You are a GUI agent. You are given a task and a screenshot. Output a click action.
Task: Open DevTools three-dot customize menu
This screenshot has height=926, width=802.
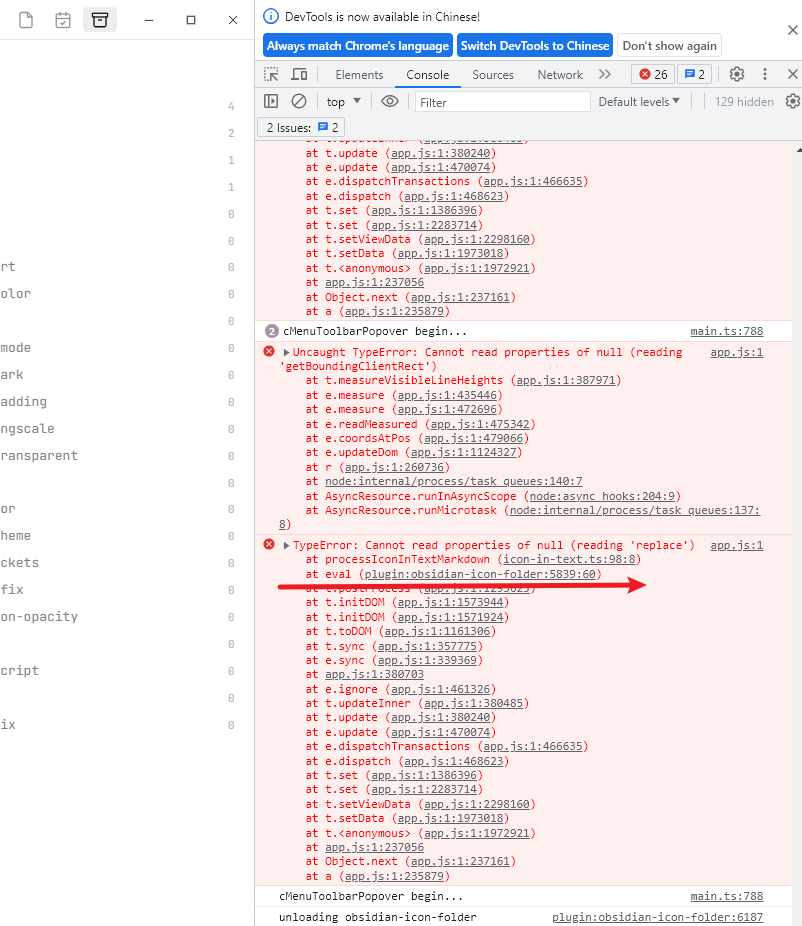coord(765,74)
